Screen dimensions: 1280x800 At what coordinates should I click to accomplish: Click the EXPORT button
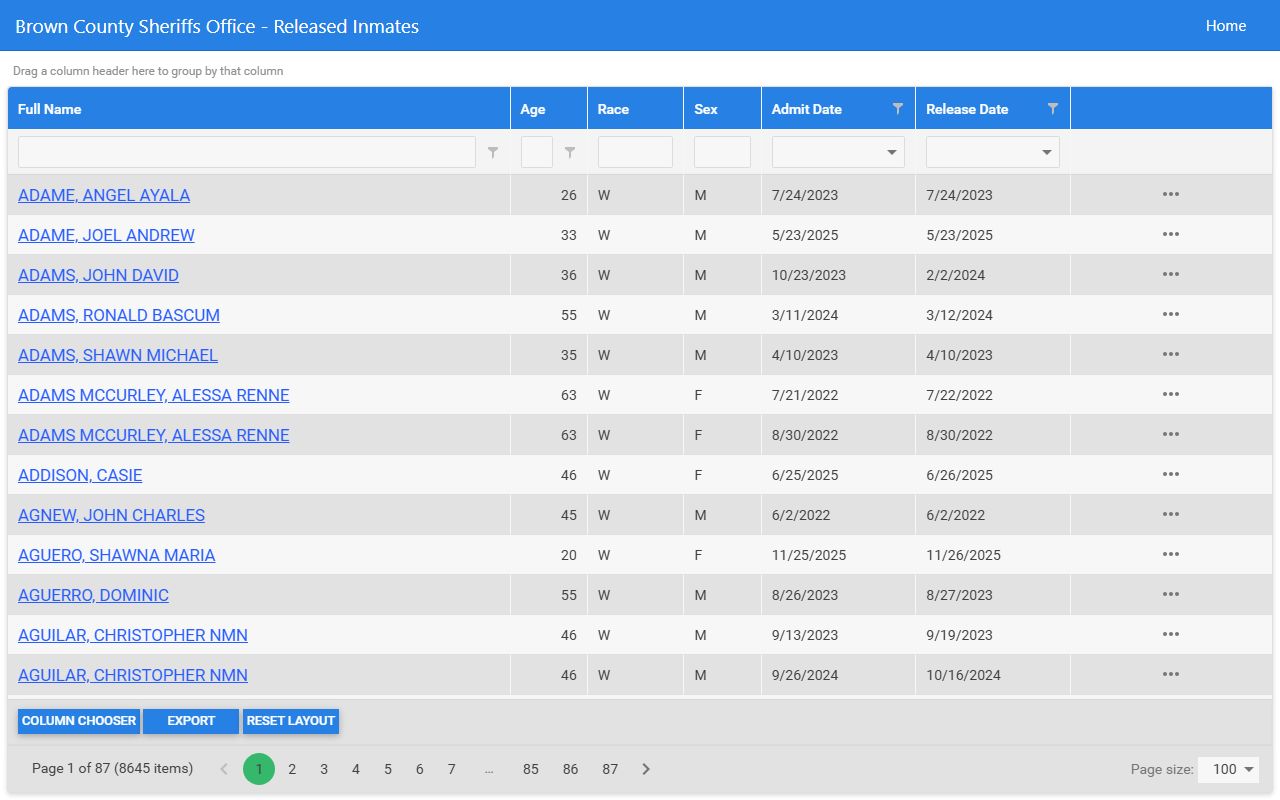(x=191, y=721)
